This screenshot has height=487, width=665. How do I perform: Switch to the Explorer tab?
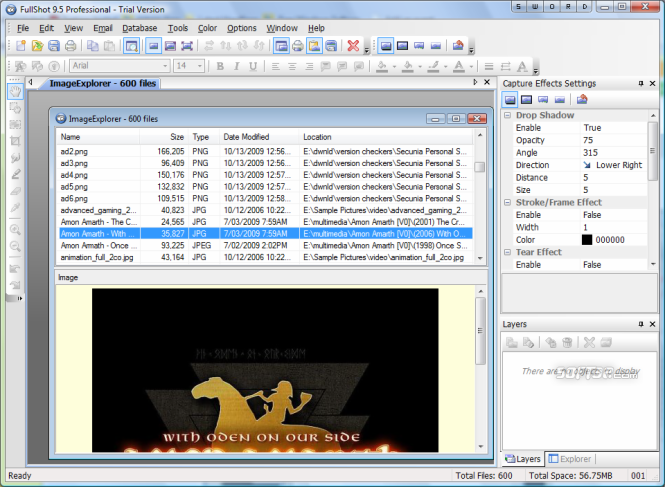click(x=570, y=459)
